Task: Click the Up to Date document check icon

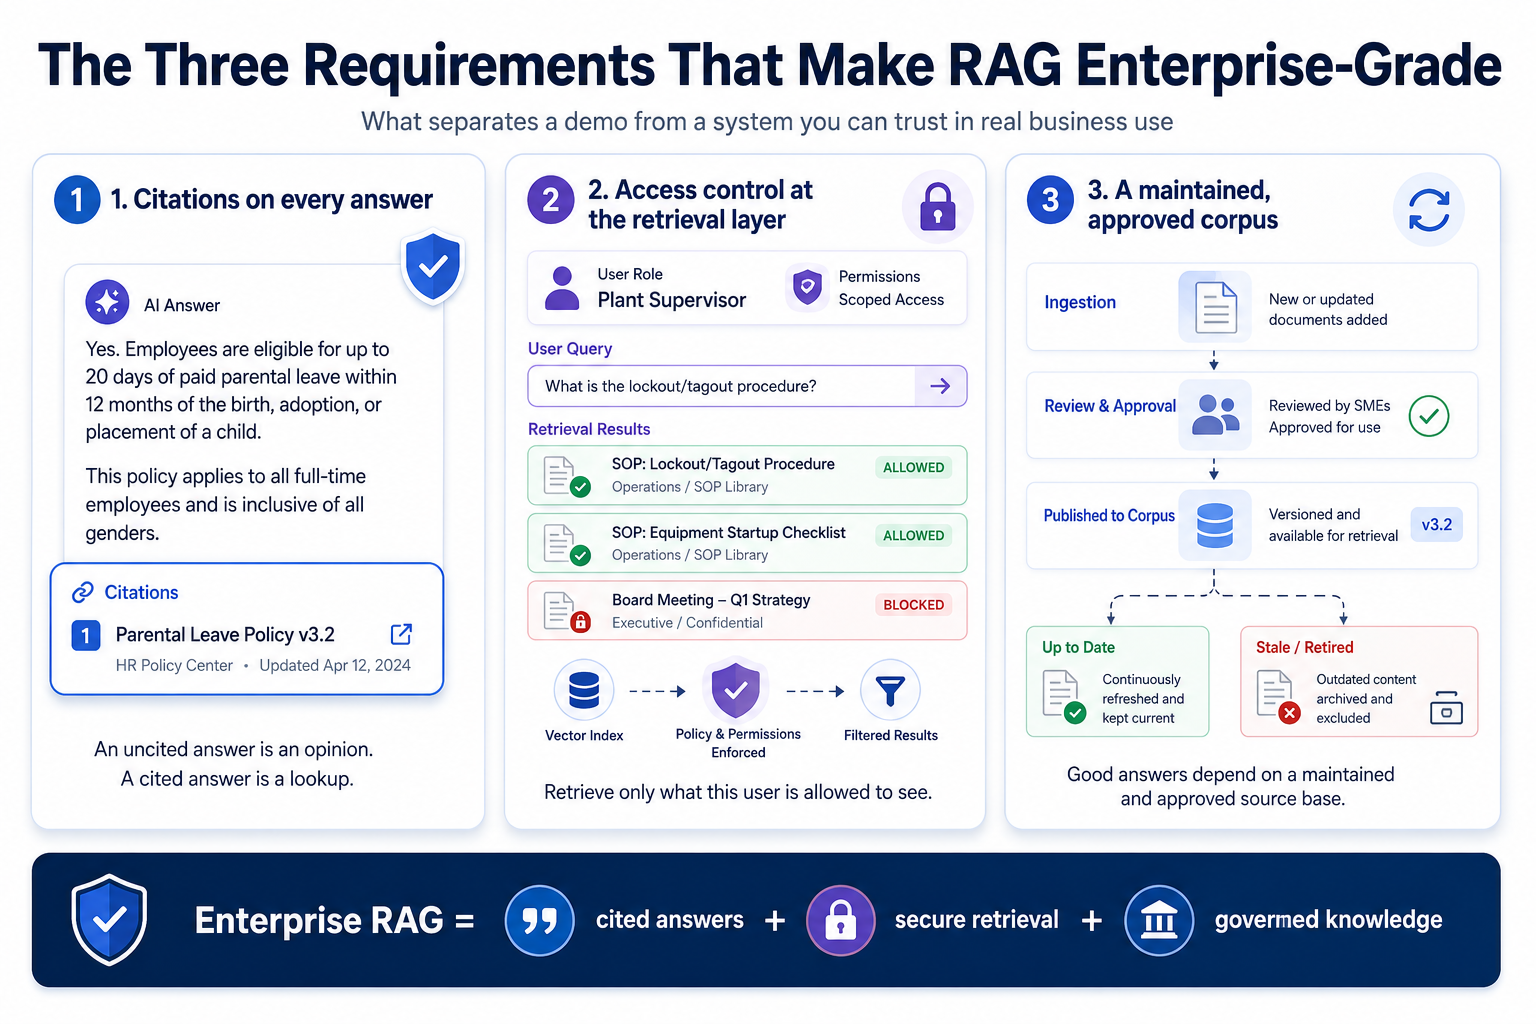Action: coord(1063,697)
